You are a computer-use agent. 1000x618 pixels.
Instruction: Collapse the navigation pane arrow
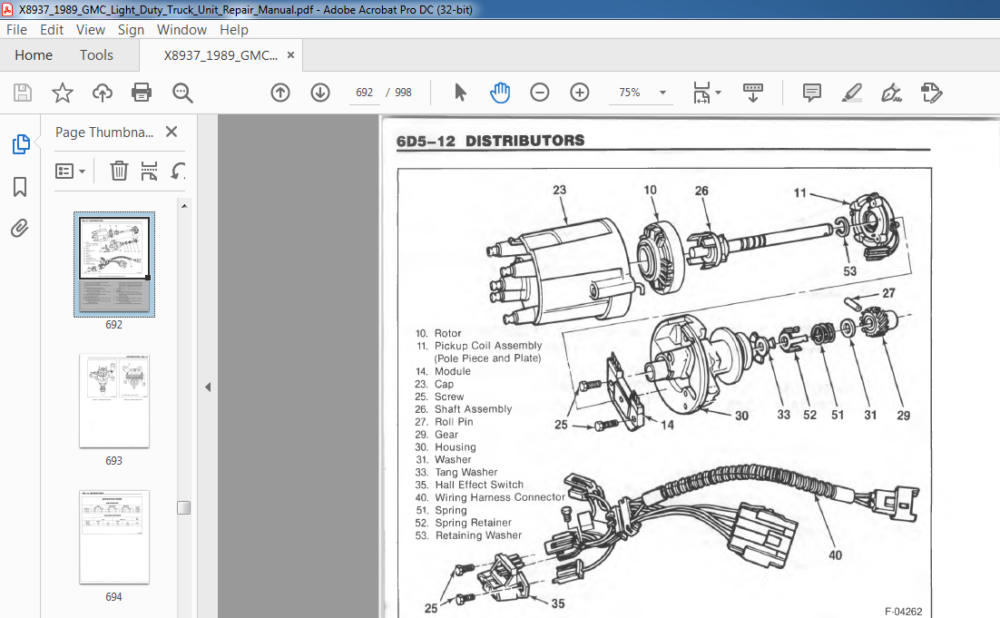208,387
